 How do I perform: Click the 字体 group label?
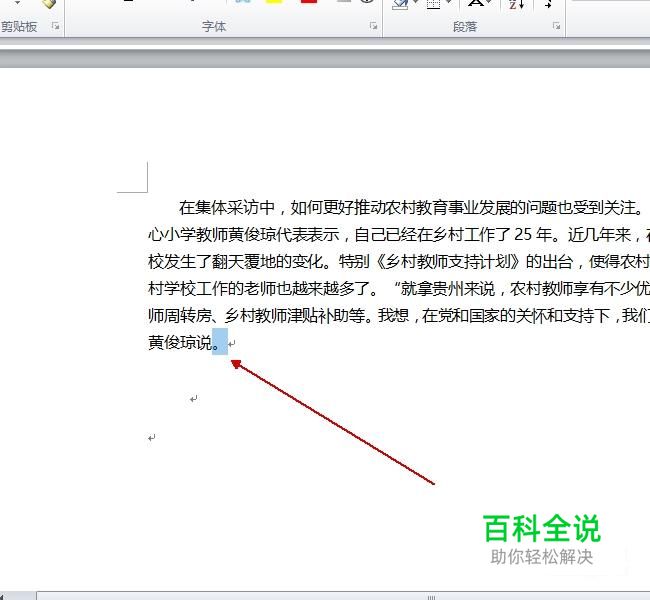coord(214,27)
